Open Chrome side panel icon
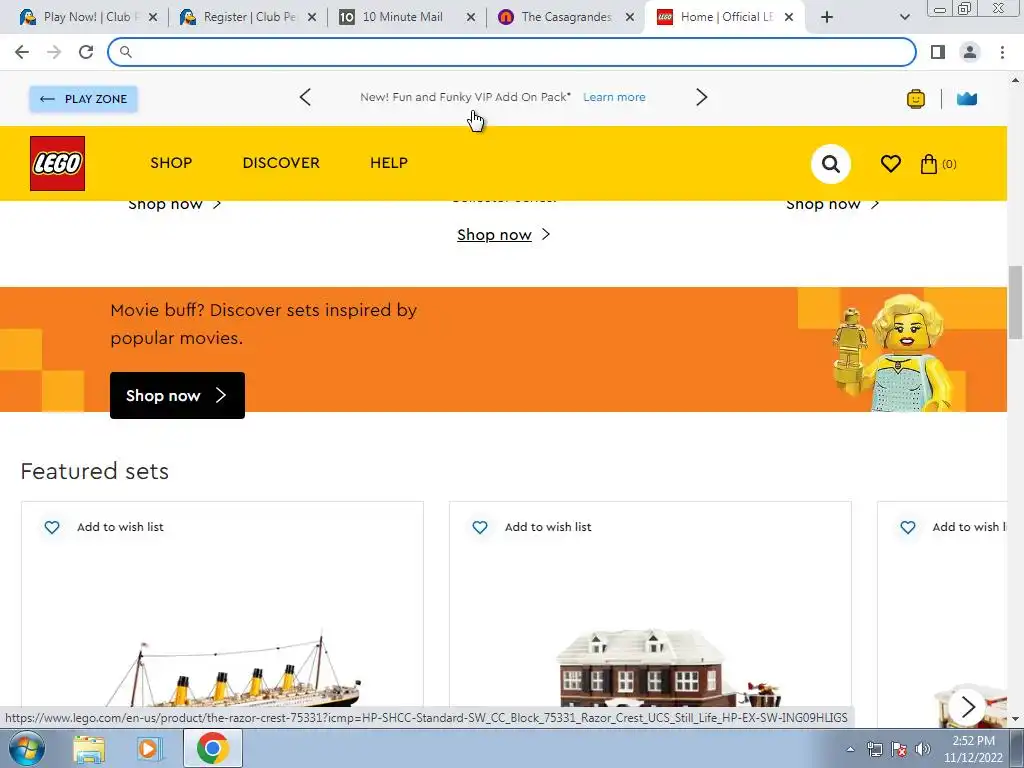This screenshot has width=1024, height=768. pos(938,52)
